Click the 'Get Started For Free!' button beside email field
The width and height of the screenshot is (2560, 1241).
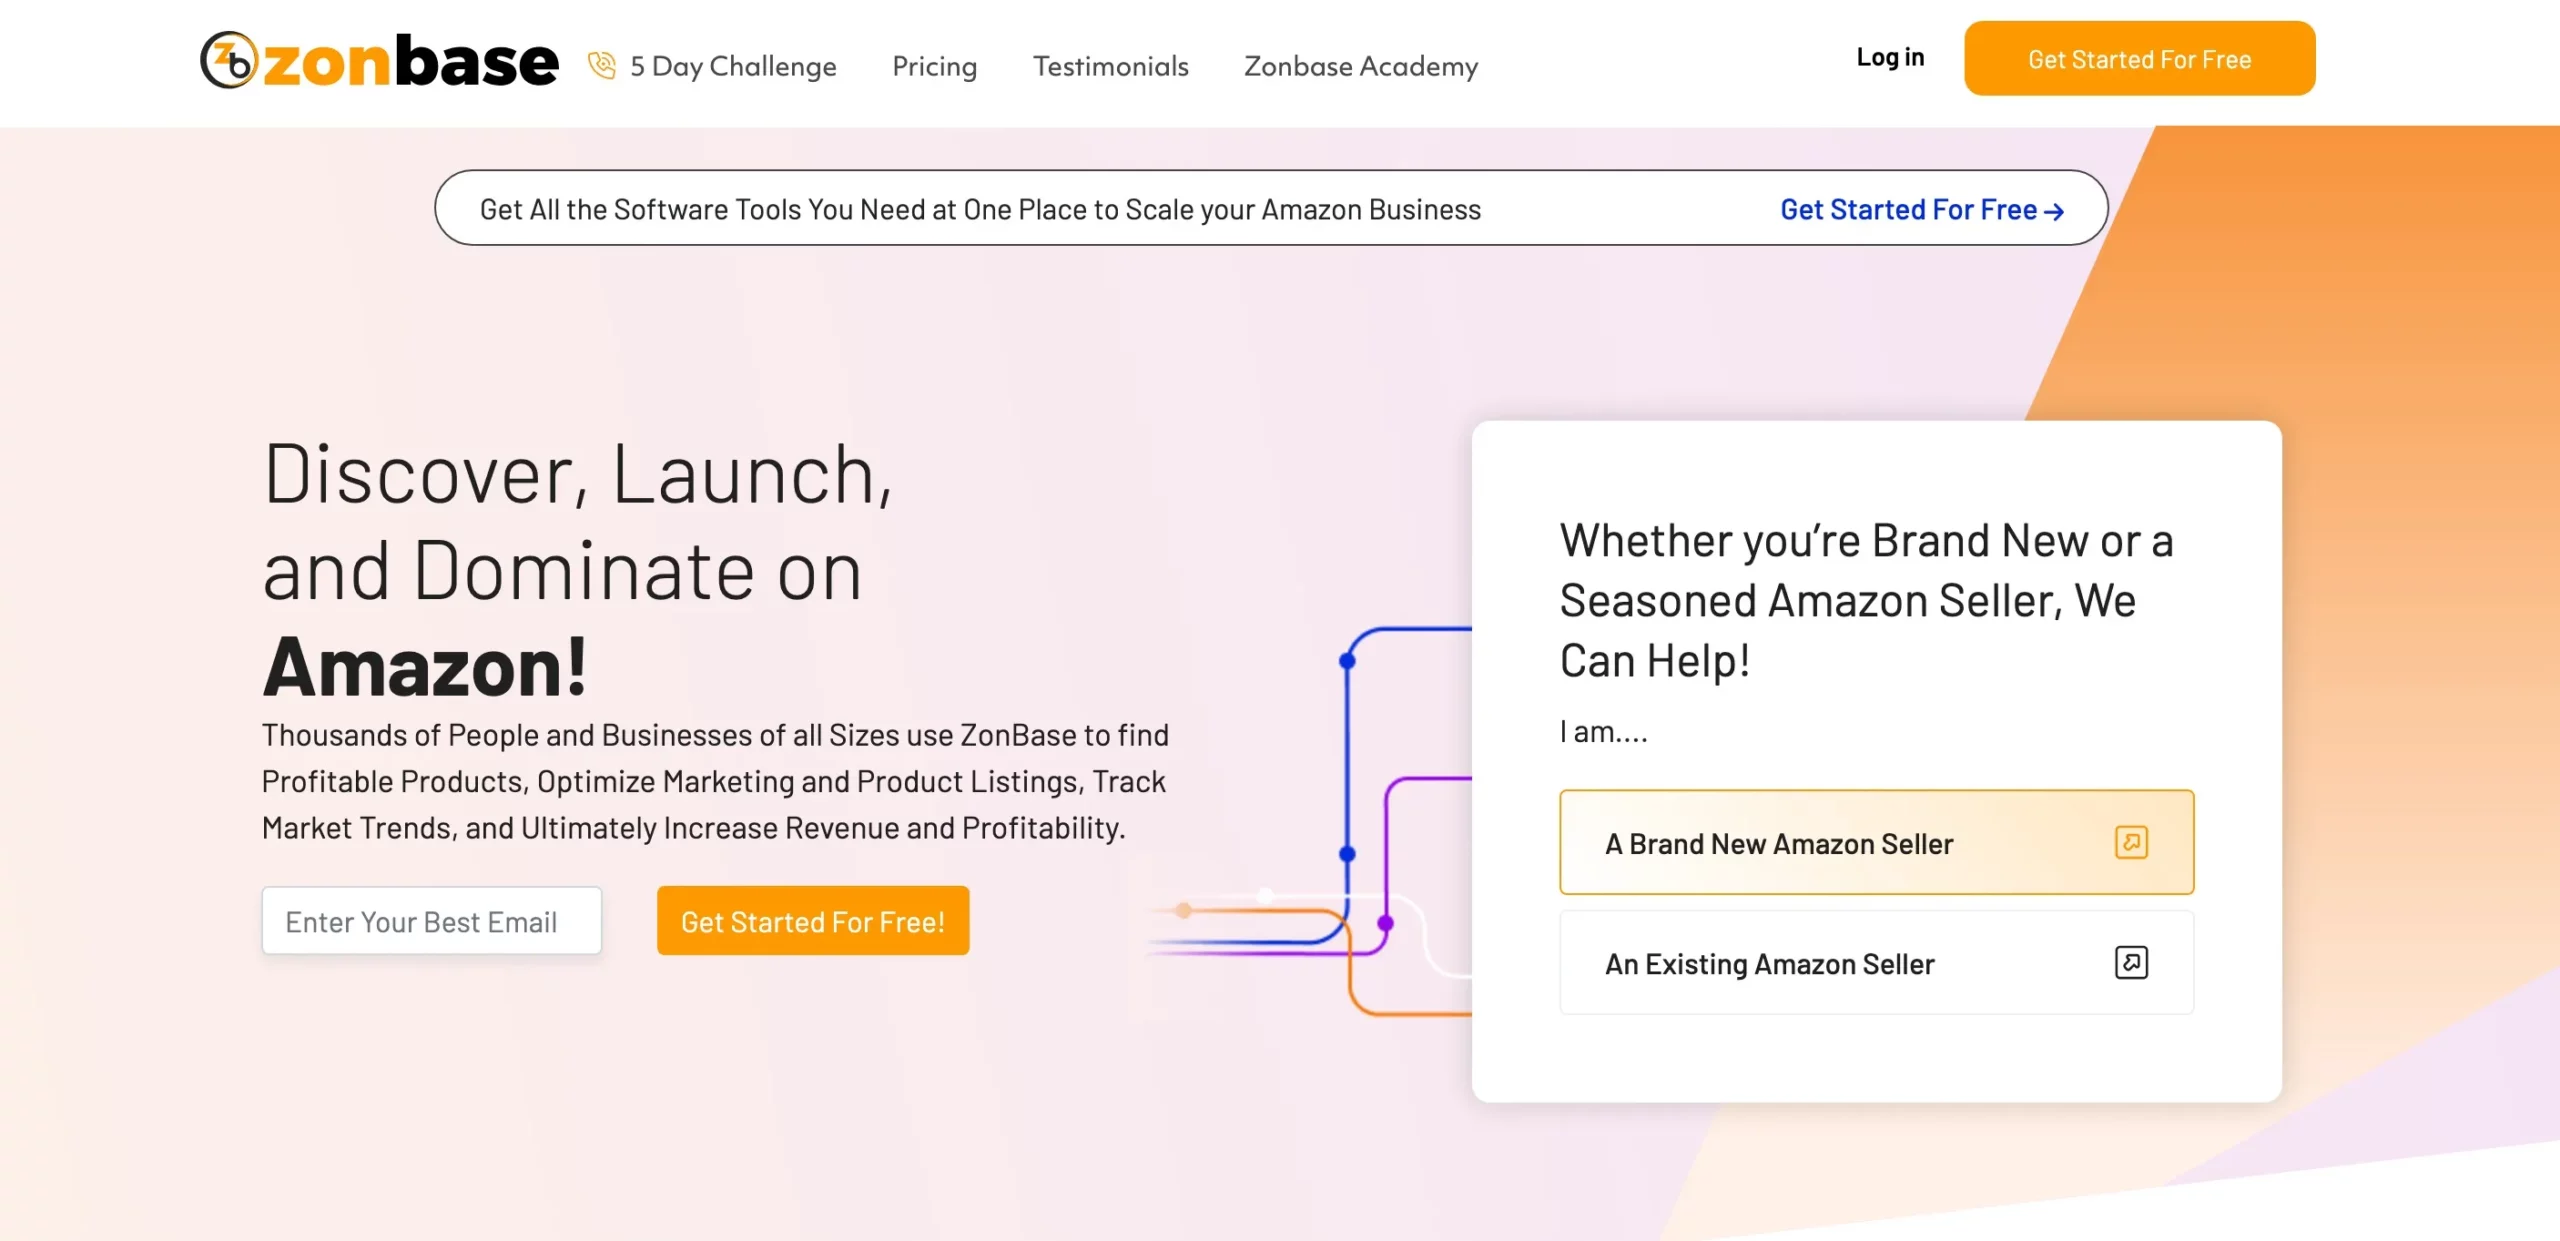point(812,921)
